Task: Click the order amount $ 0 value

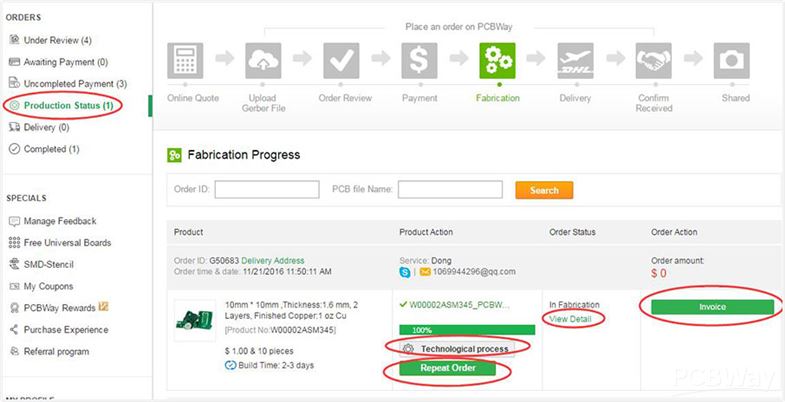Action: tap(658, 273)
